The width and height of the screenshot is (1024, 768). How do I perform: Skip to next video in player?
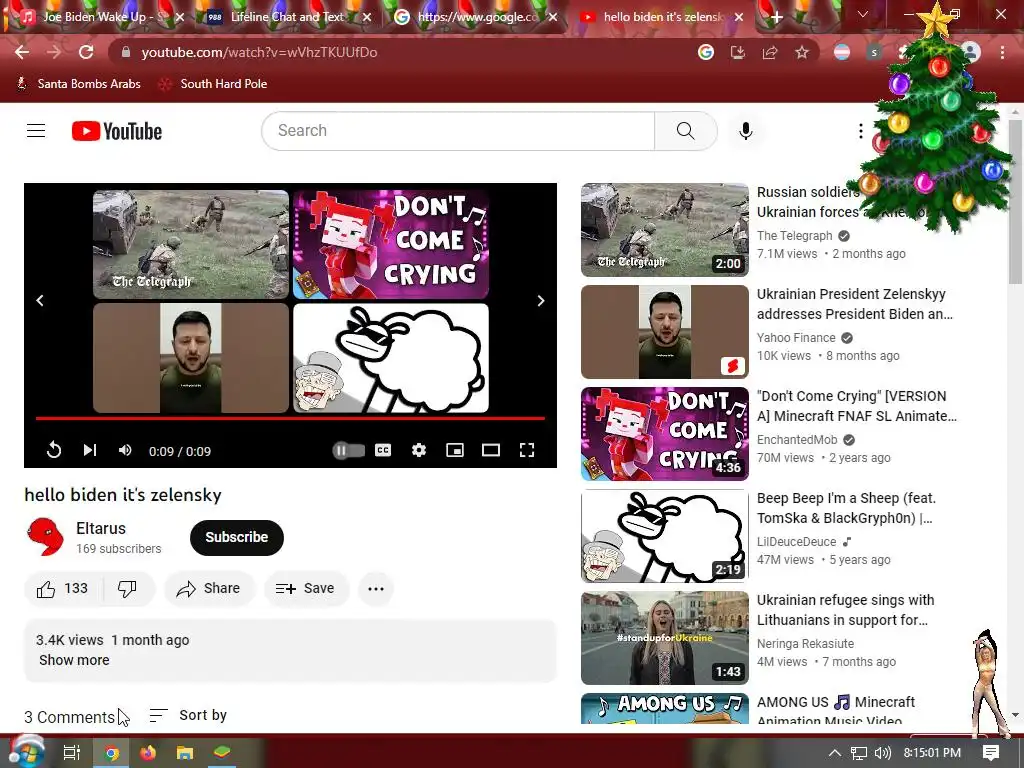[89, 450]
